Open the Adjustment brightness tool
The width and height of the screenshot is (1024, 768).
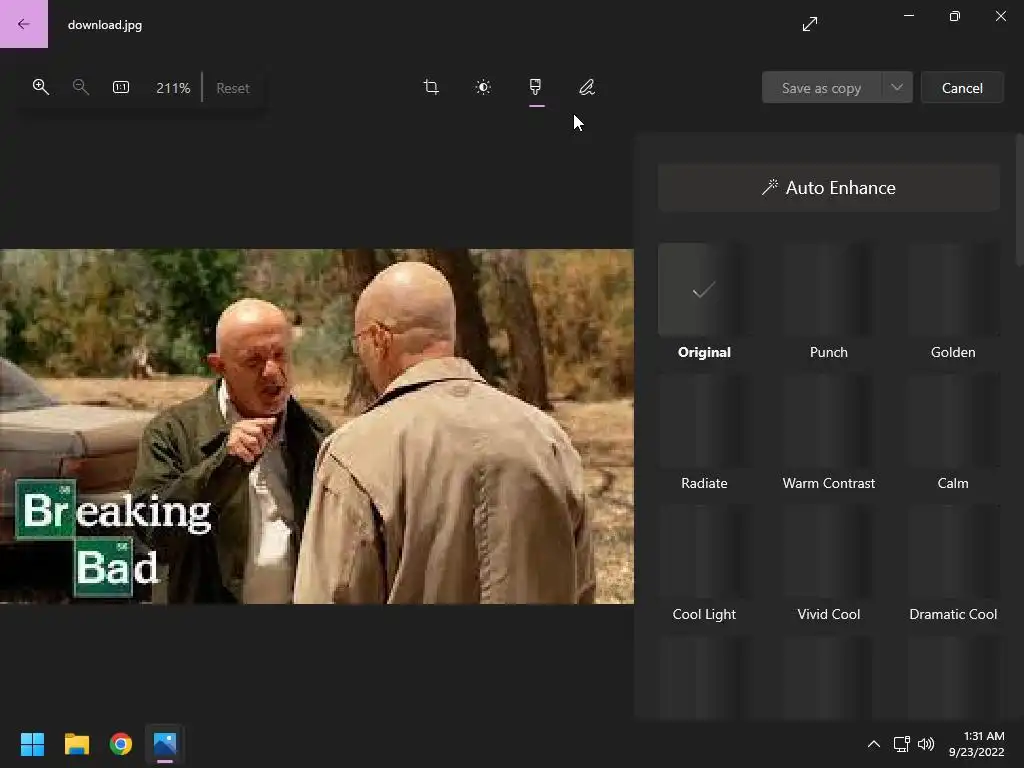(483, 87)
